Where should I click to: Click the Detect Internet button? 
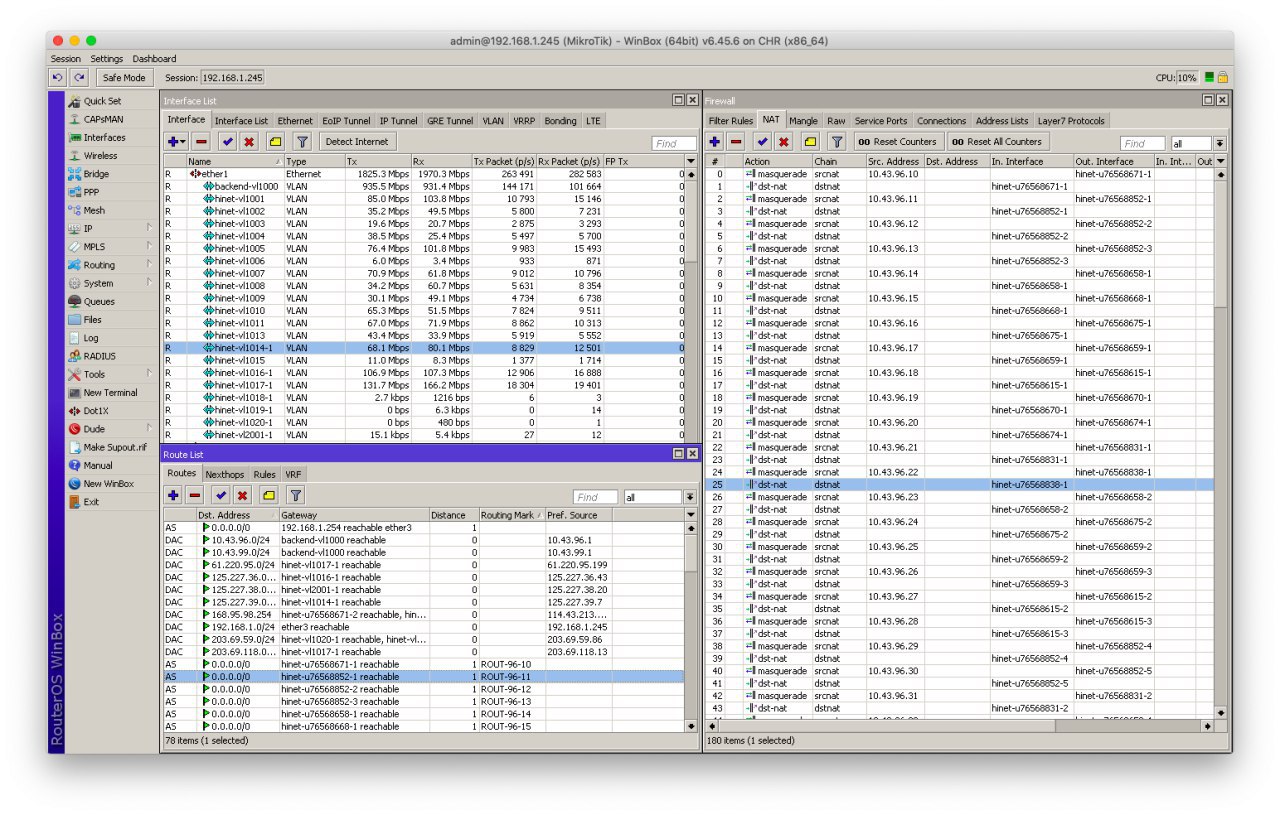point(357,142)
